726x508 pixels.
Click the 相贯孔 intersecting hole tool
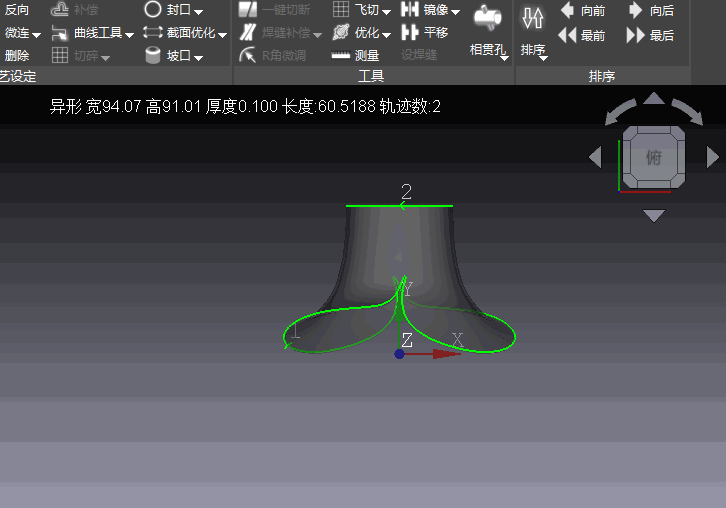[488, 30]
